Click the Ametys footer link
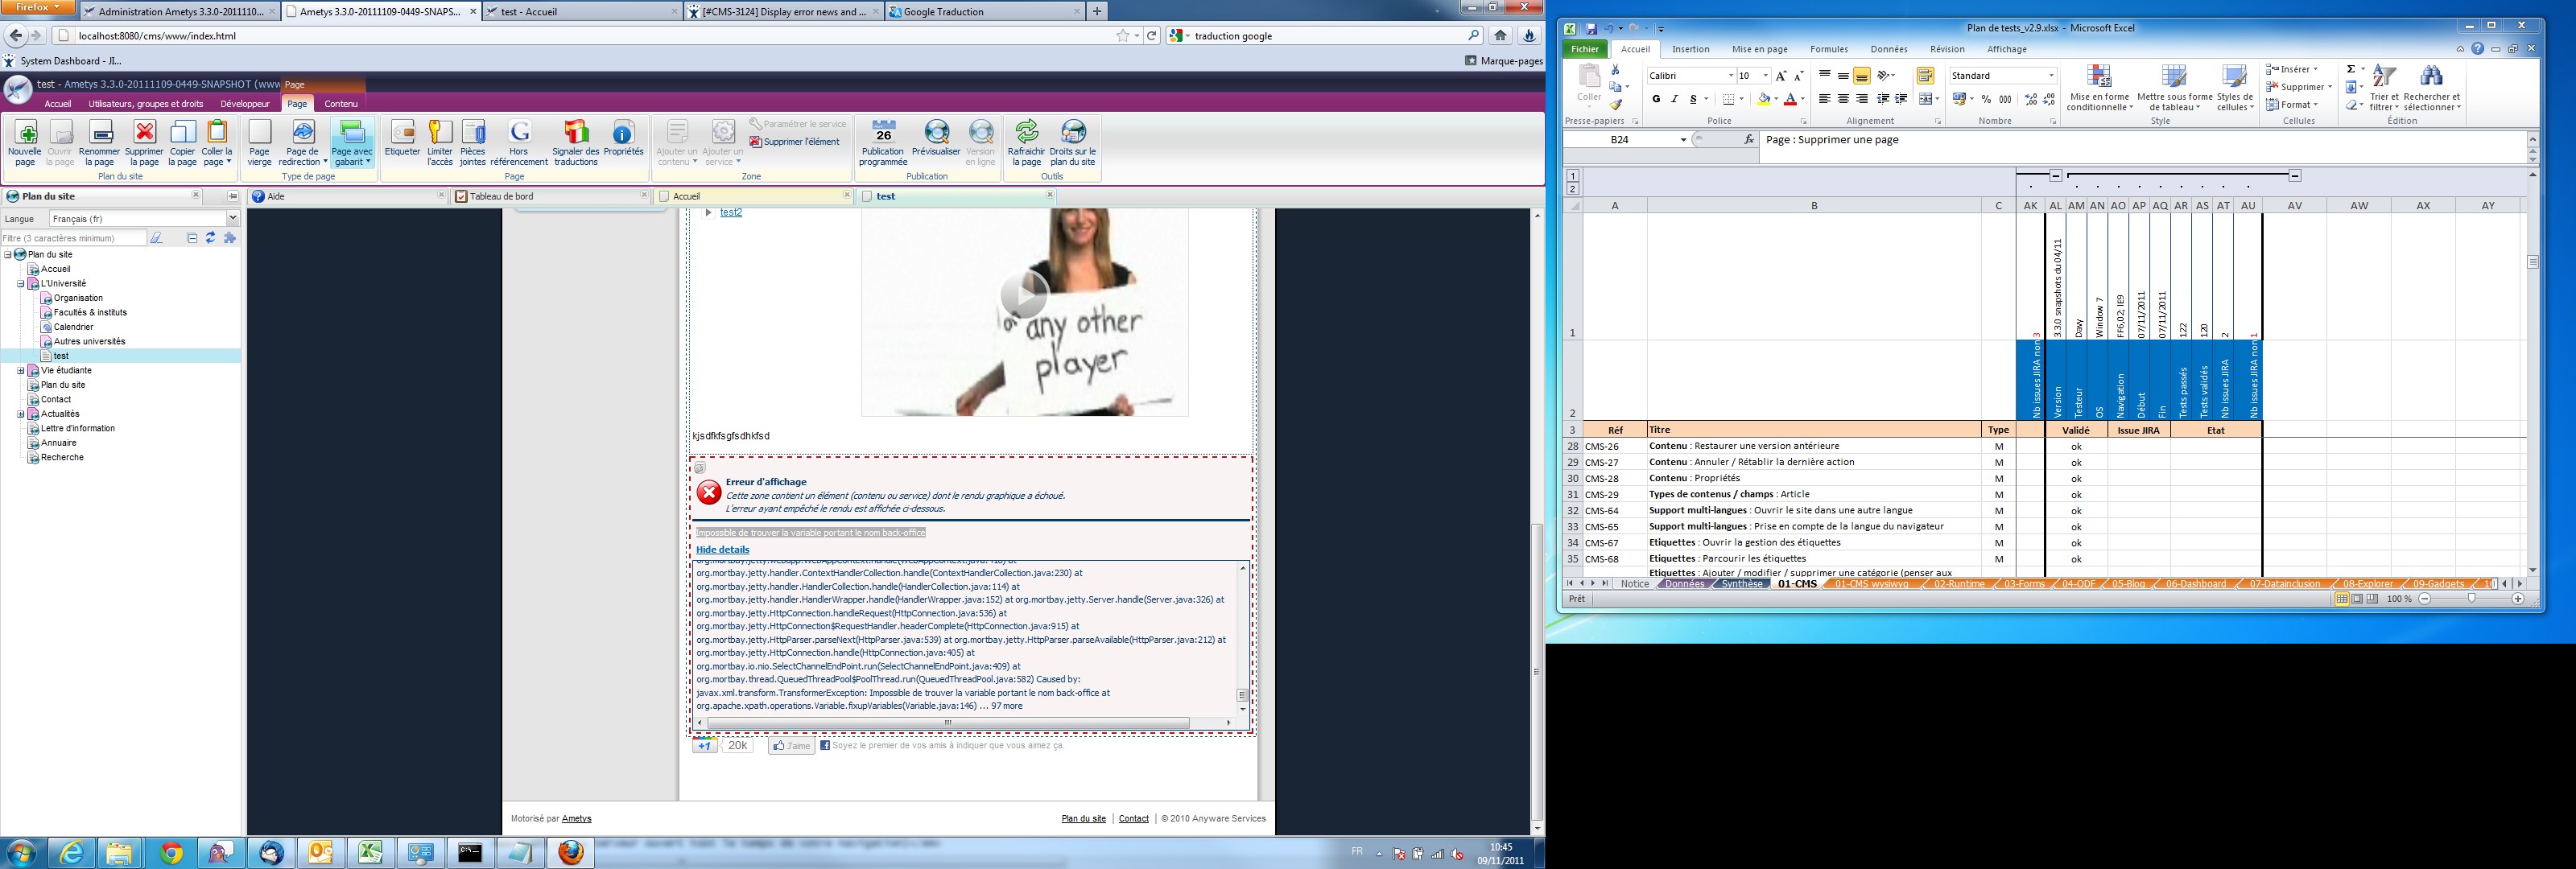2576x869 pixels. (576, 819)
